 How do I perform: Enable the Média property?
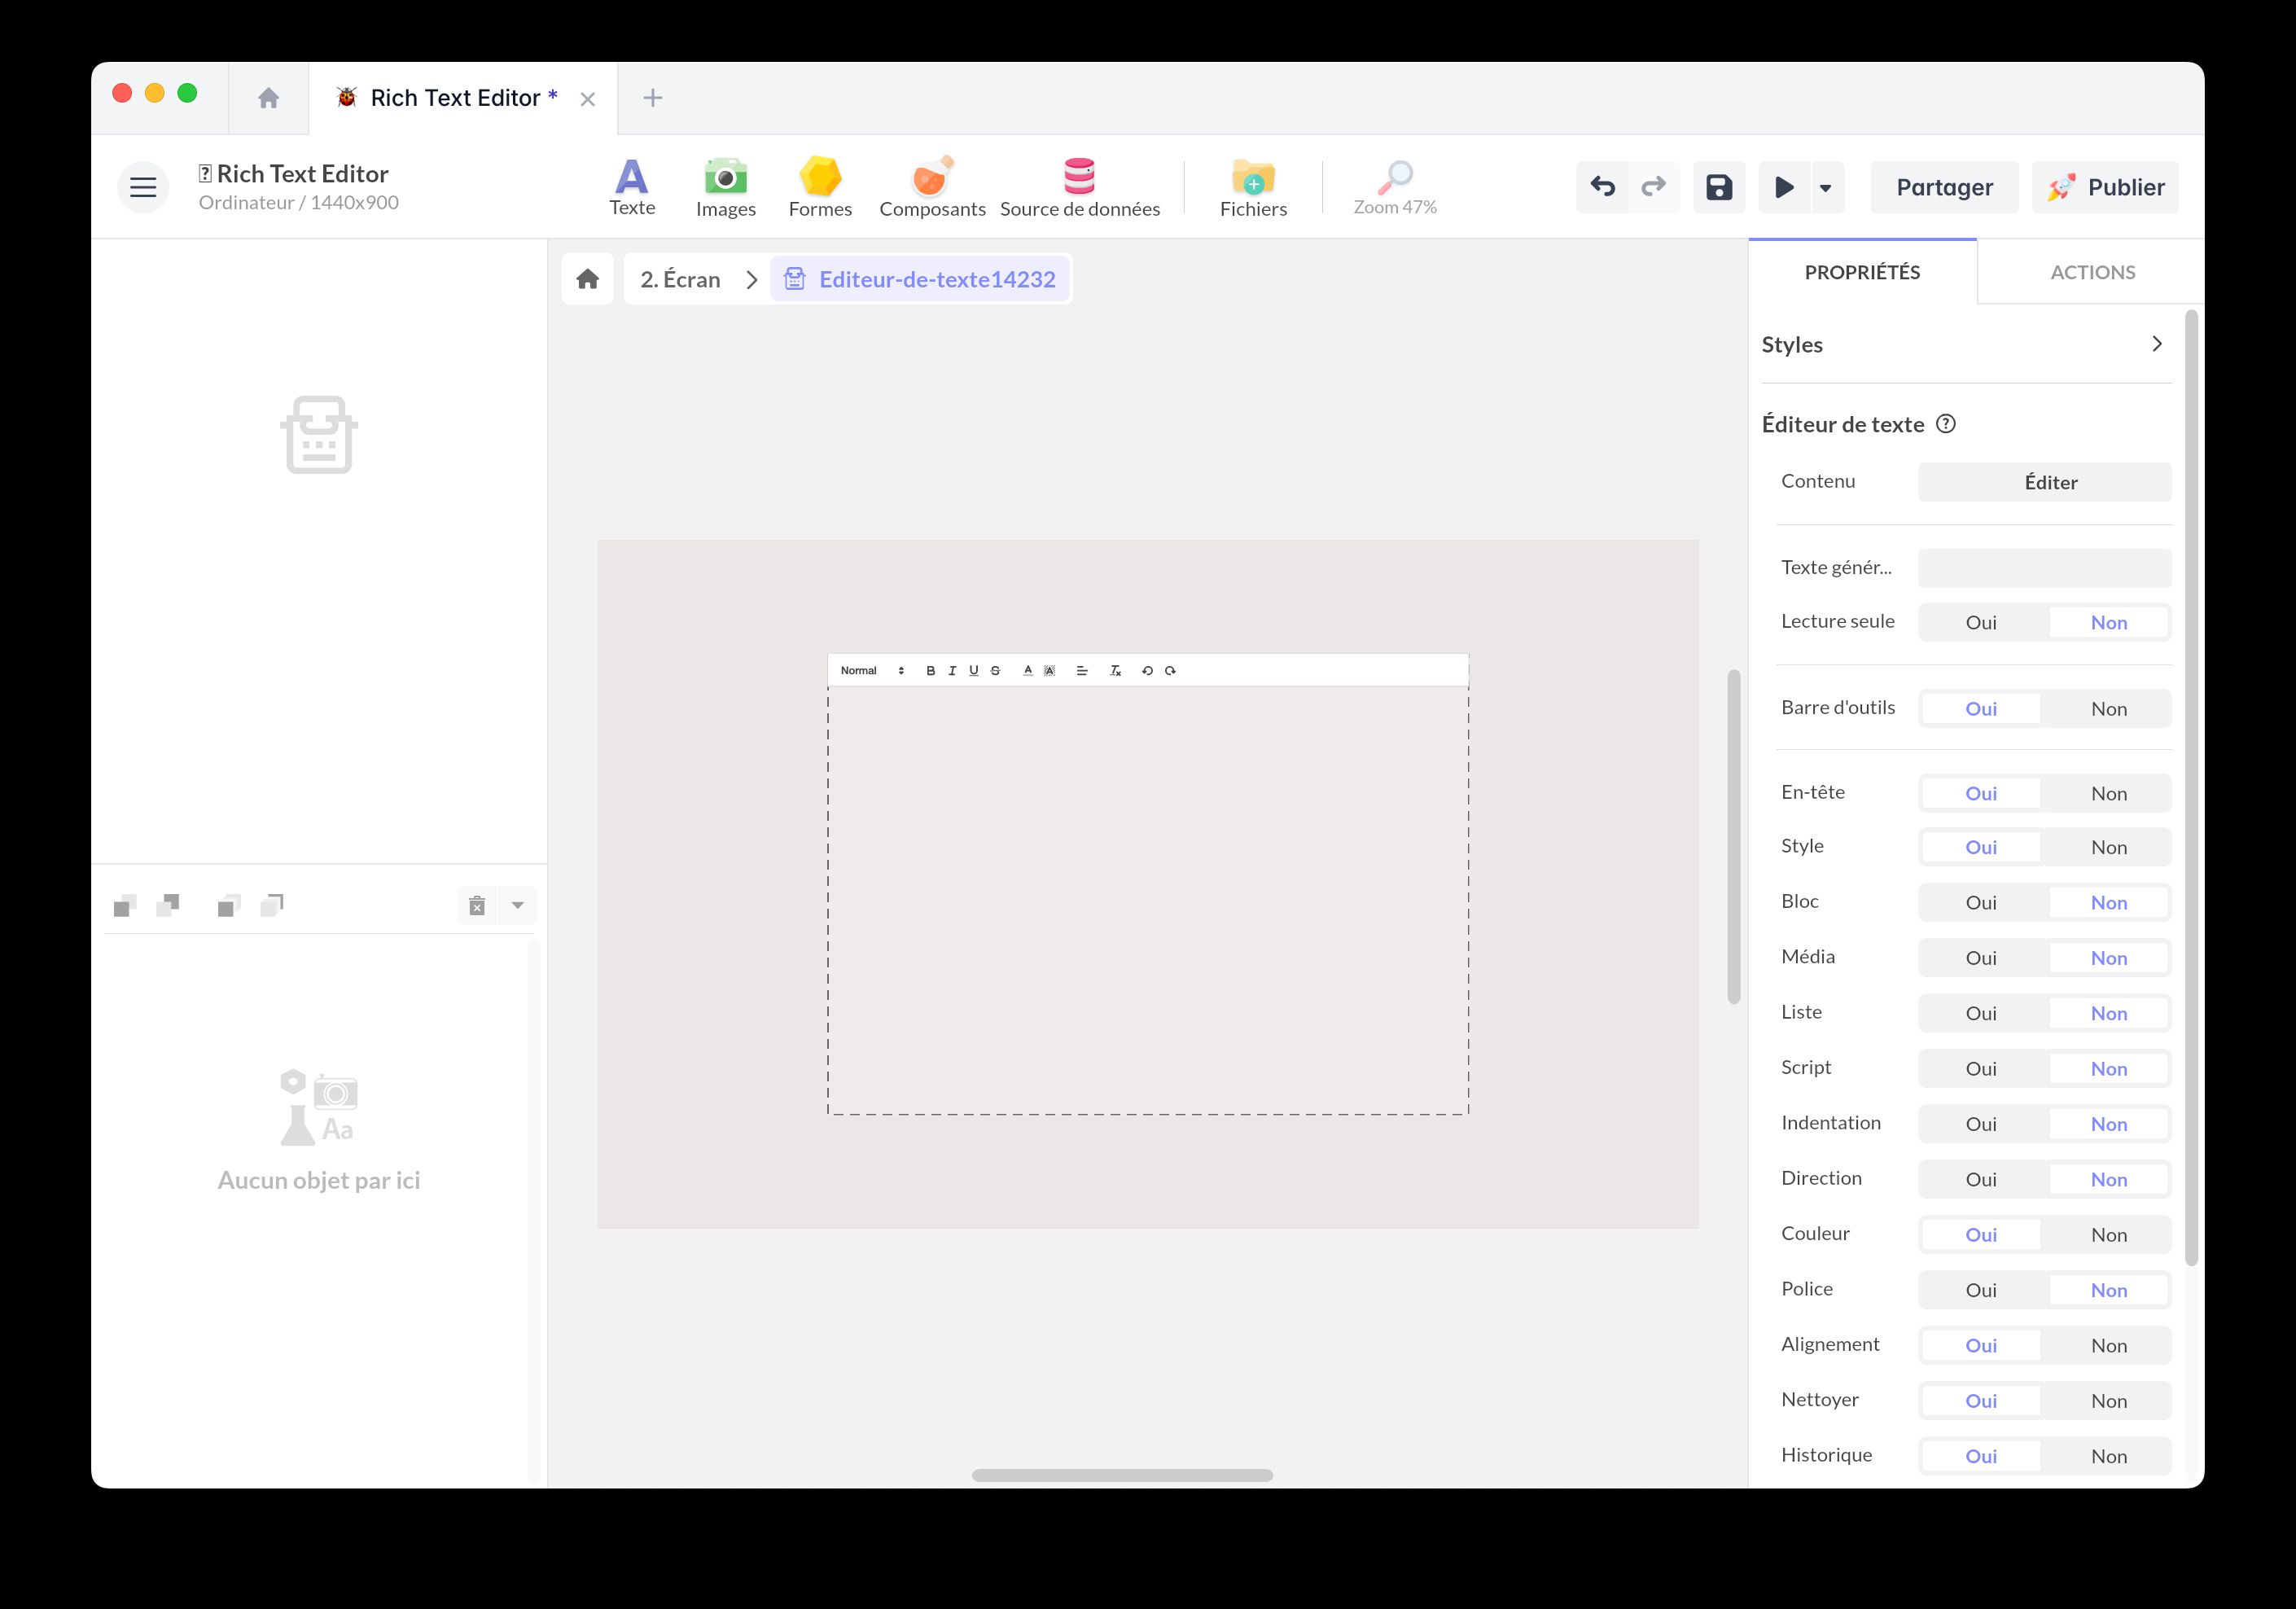1981,957
